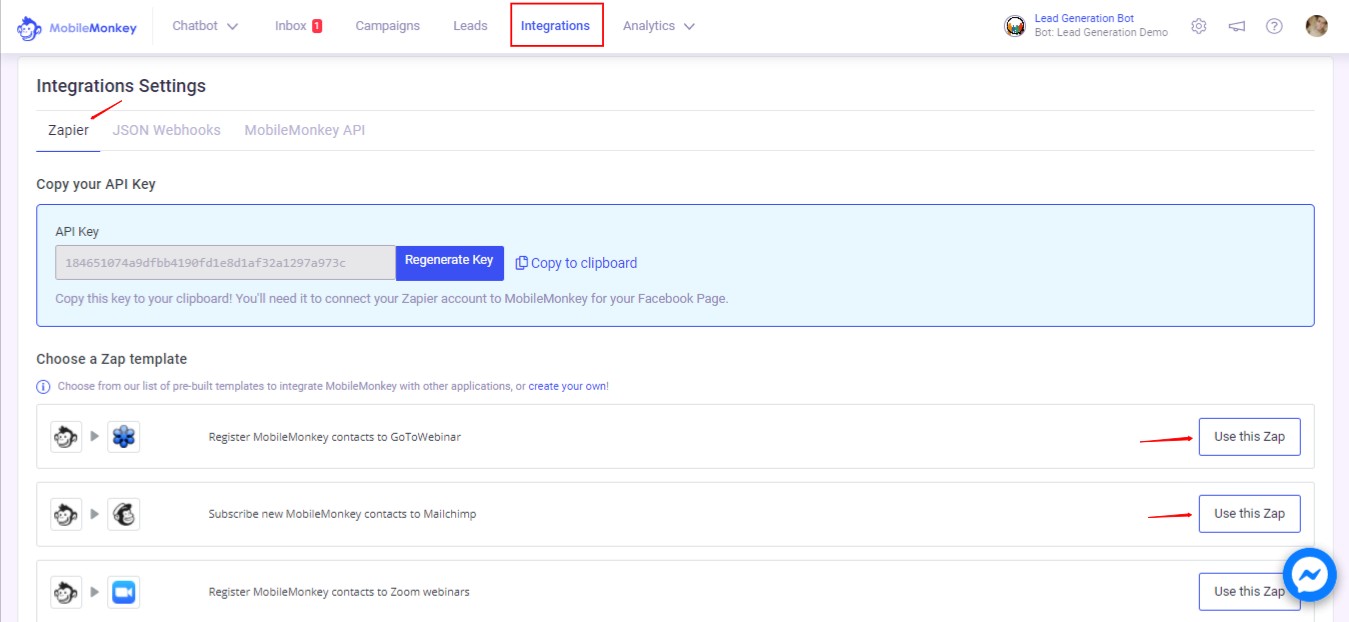
Task: Switch to the MobileMonkey API tab
Action: click(x=305, y=130)
